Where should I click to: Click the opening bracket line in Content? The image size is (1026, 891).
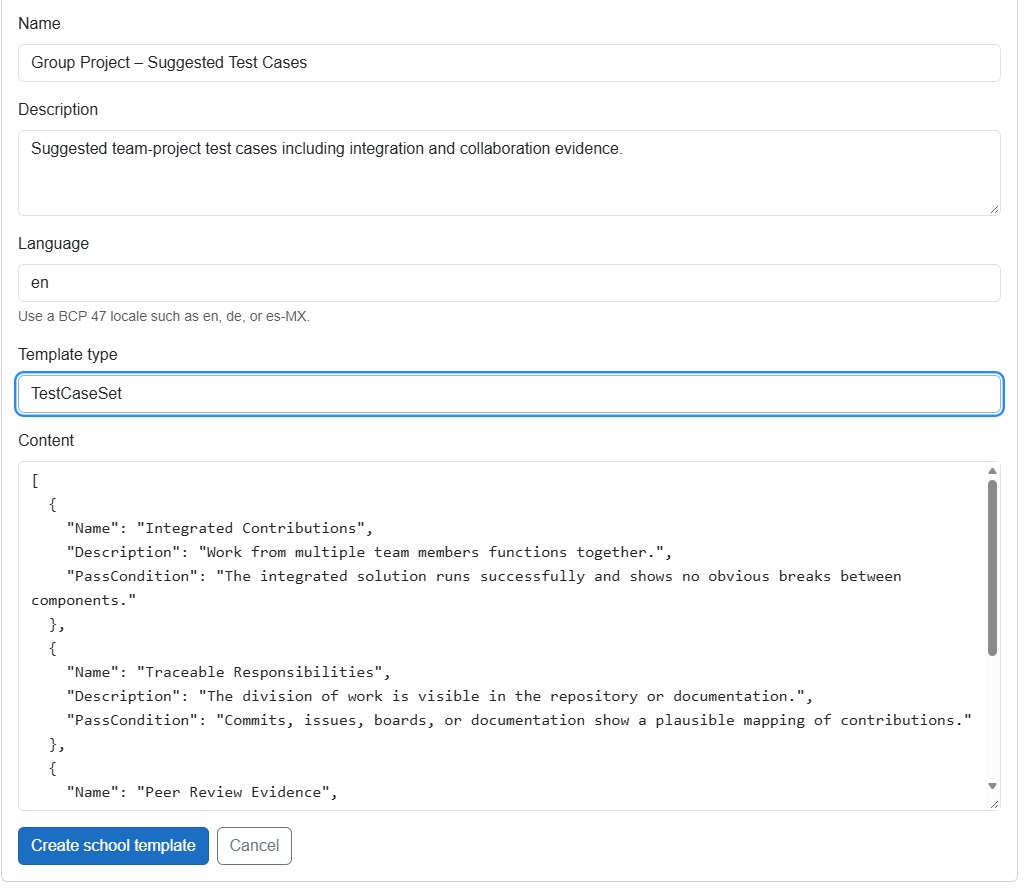(x=35, y=480)
